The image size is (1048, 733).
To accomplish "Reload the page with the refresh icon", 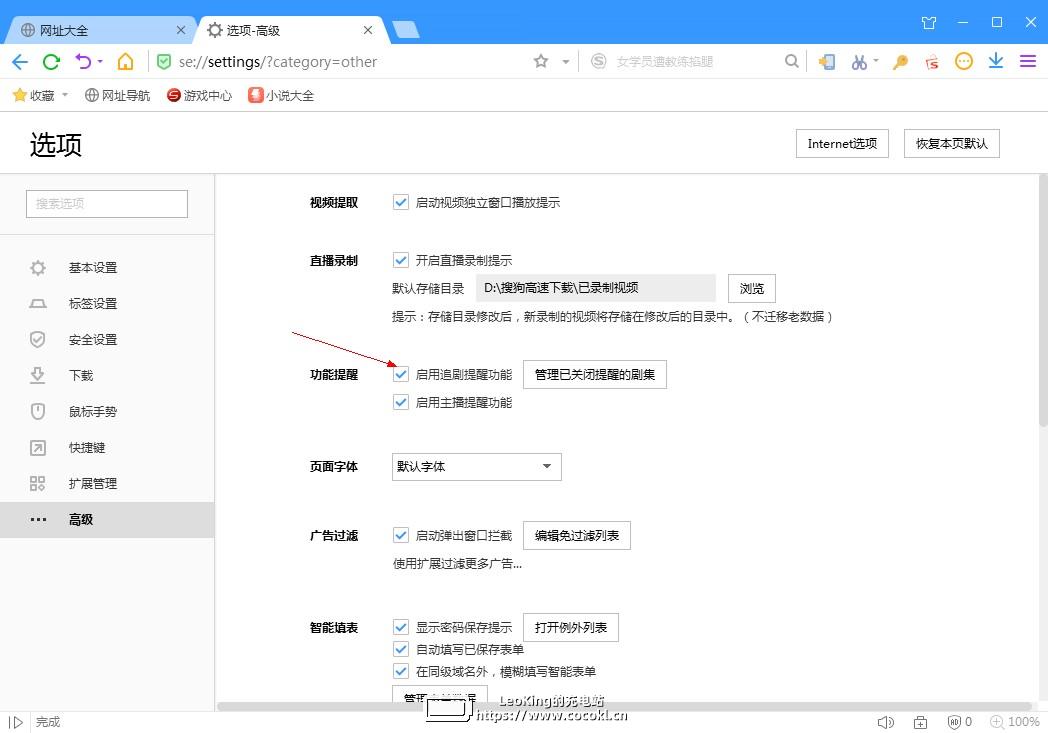I will pos(51,62).
